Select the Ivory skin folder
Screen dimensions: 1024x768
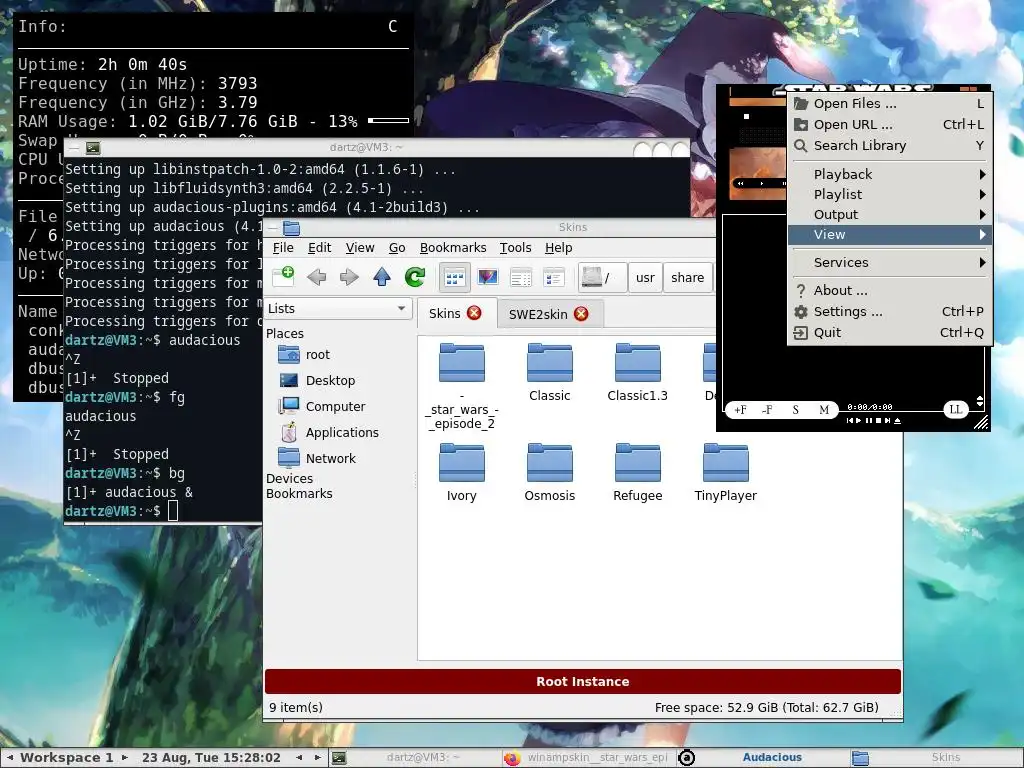462,472
